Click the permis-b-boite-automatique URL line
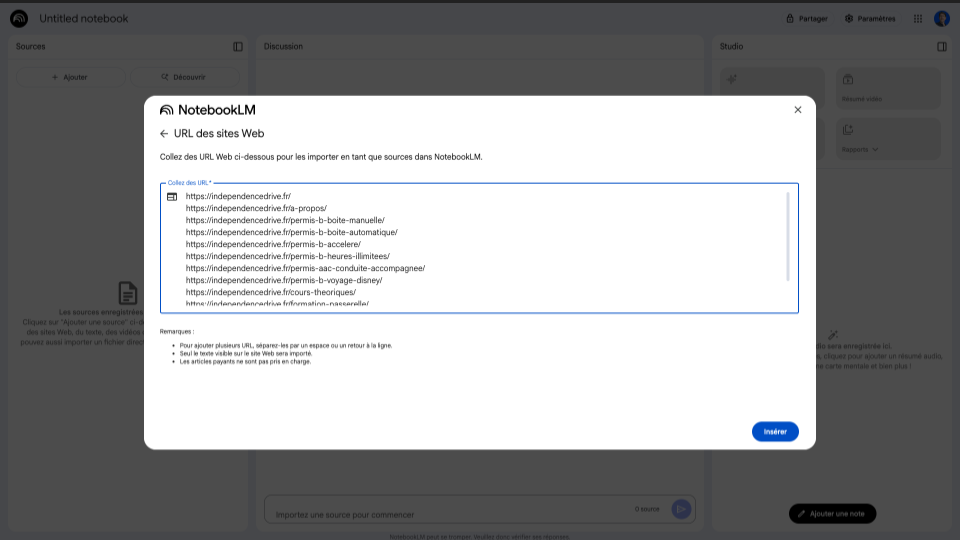This screenshot has width=960, height=540. click(x=291, y=232)
